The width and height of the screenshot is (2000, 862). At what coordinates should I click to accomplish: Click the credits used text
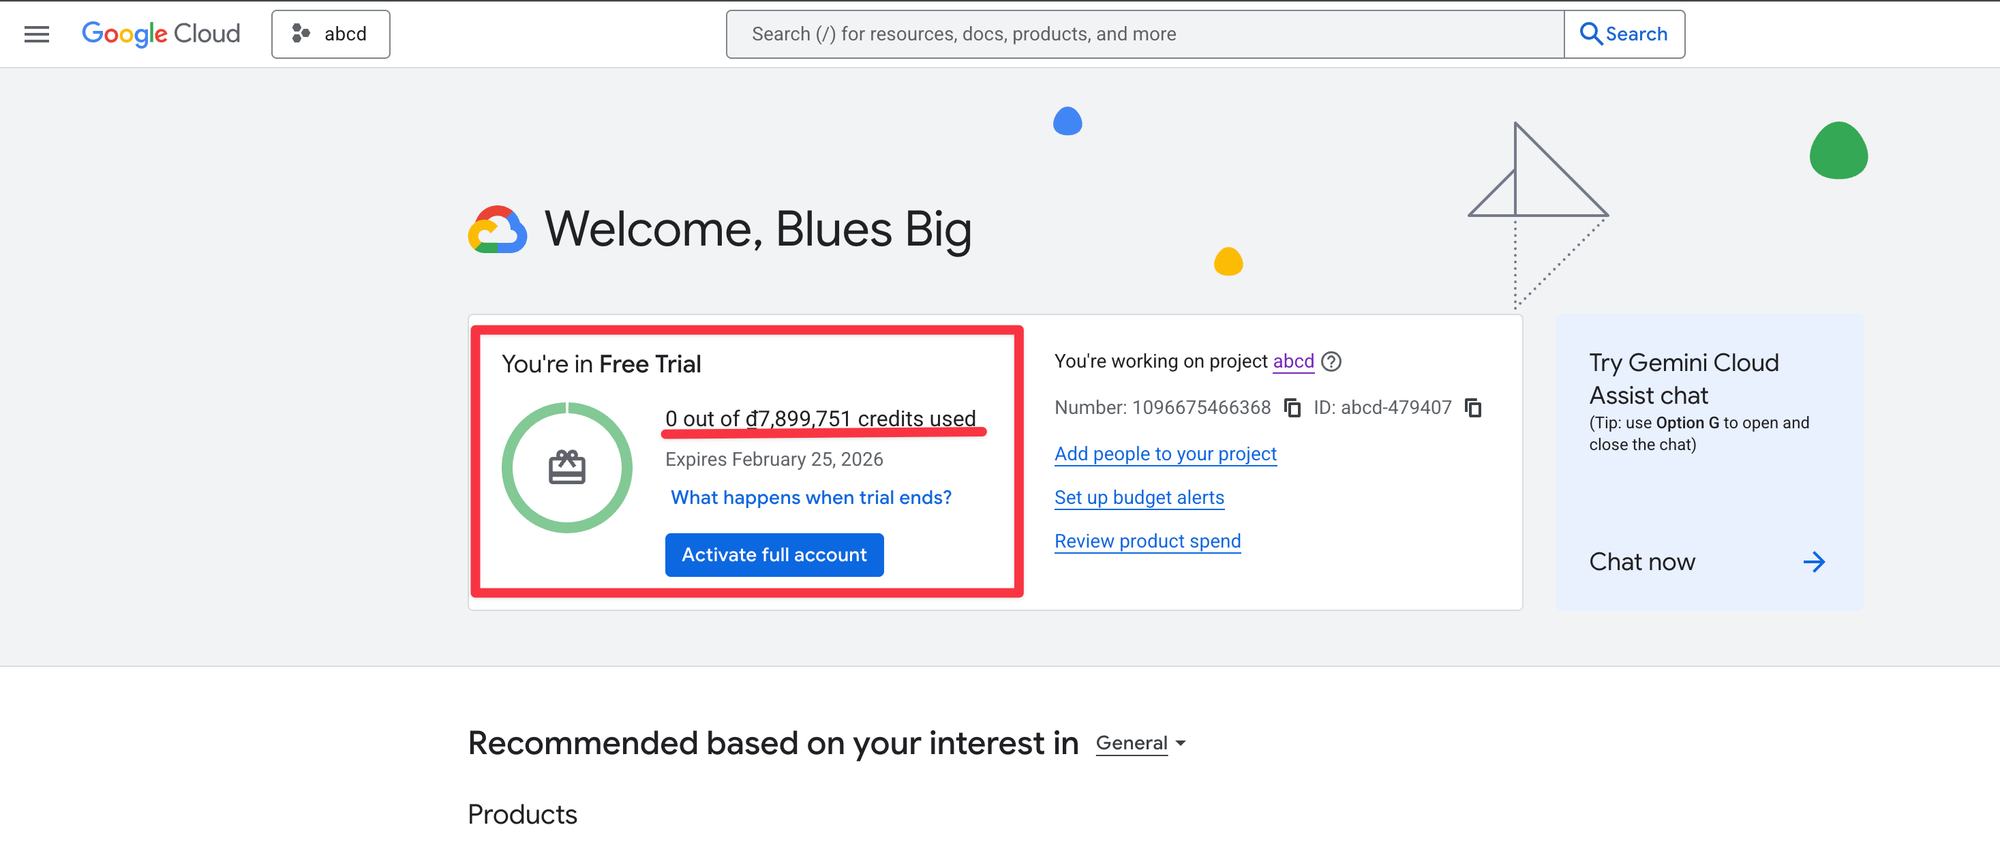820,419
